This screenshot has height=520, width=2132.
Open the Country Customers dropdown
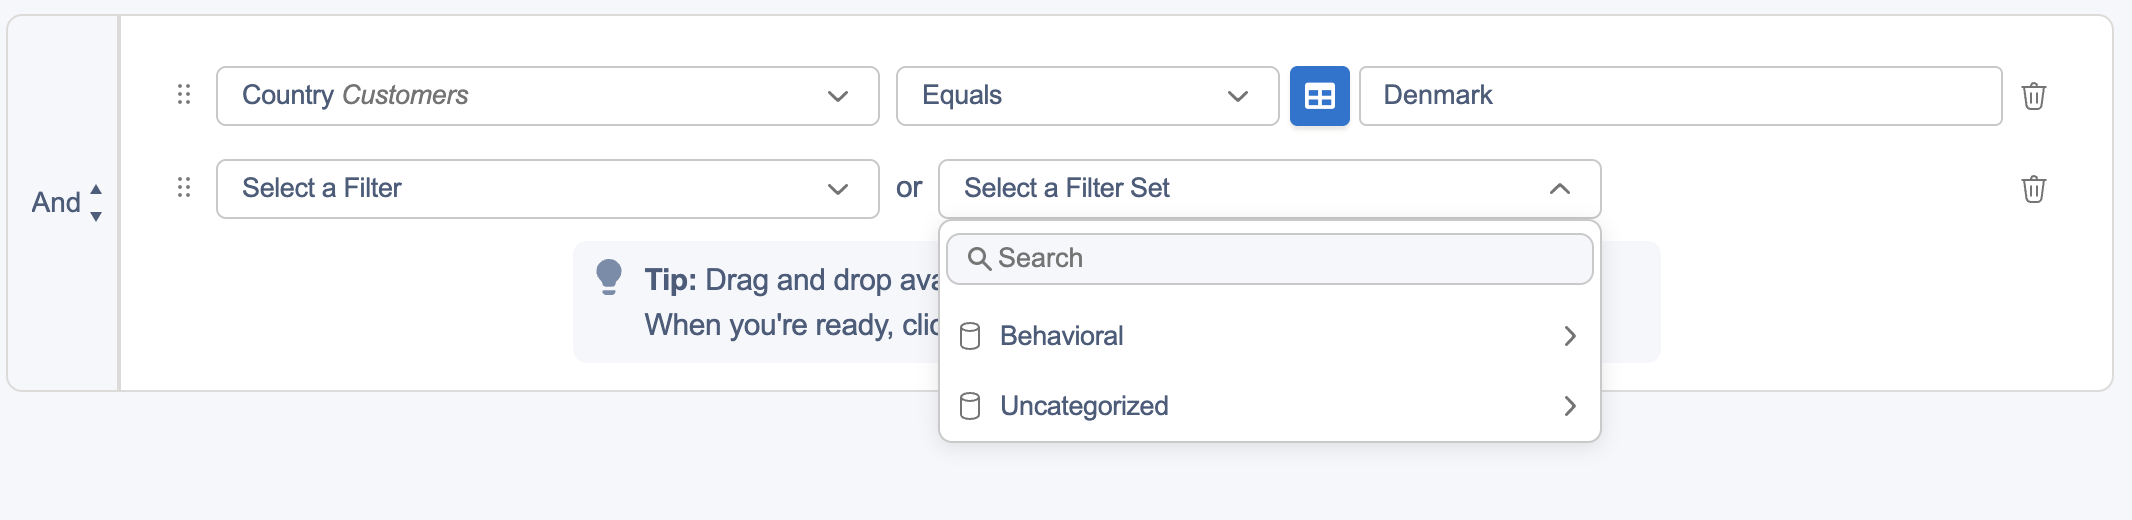click(x=547, y=96)
